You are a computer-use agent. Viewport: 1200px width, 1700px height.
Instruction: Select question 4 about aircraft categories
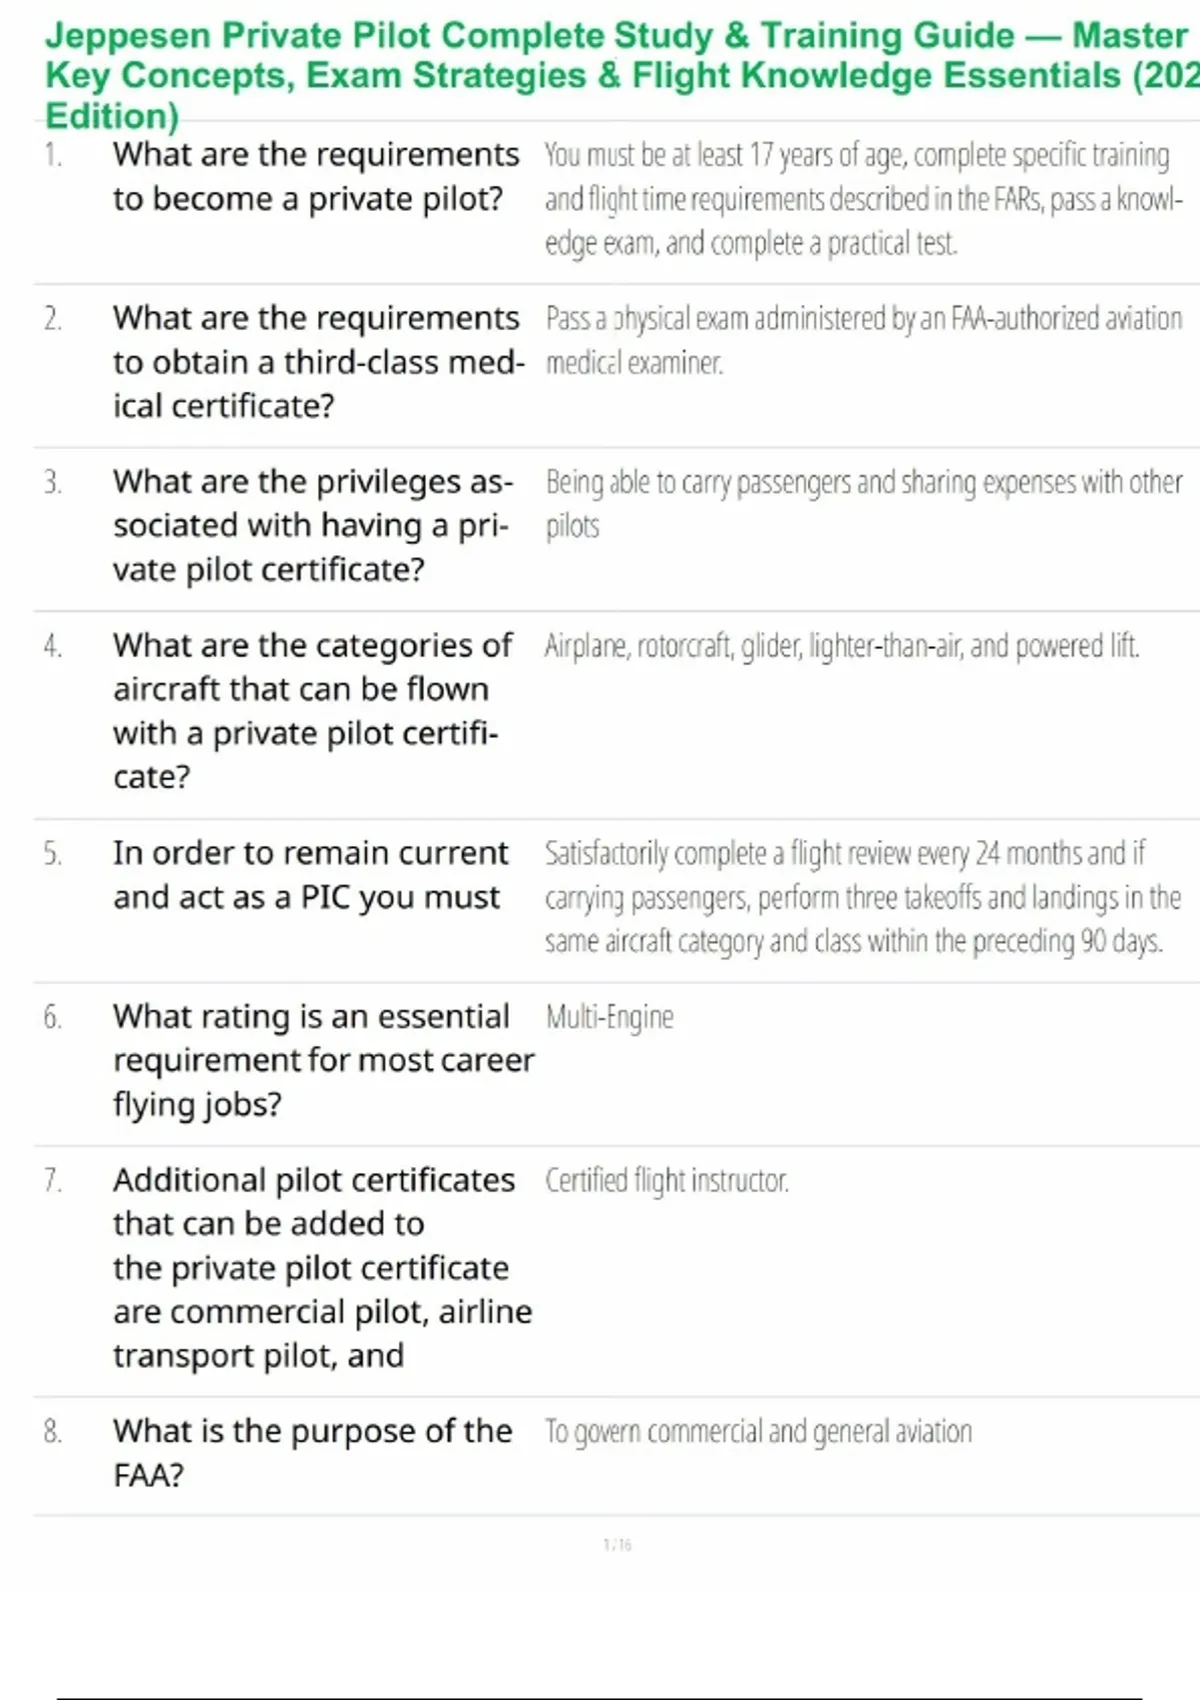point(312,711)
